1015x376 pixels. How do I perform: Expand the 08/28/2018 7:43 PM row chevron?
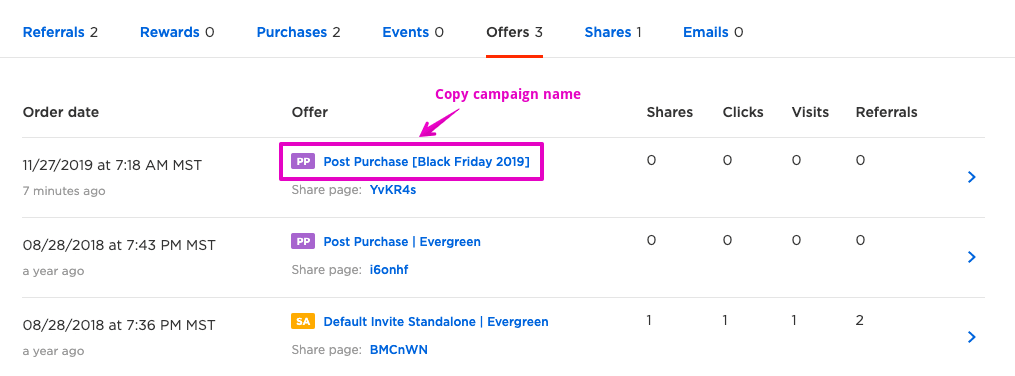(x=971, y=257)
